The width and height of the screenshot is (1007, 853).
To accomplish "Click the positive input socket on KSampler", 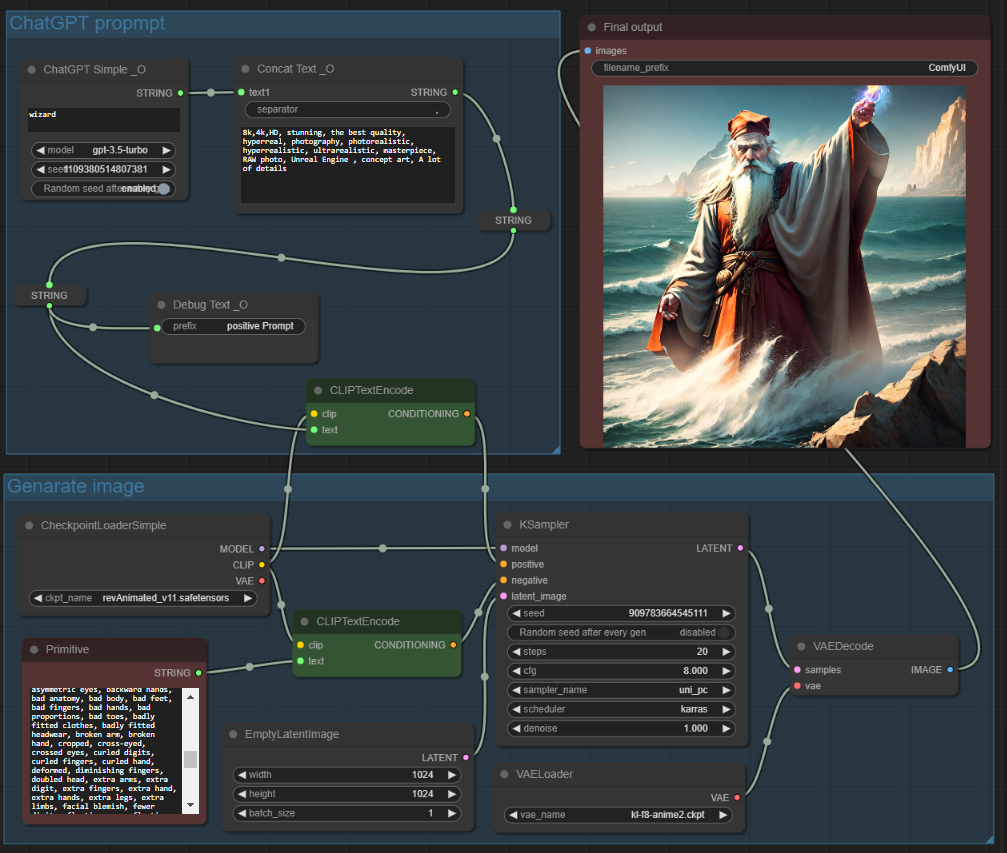I will [x=504, y=564].
